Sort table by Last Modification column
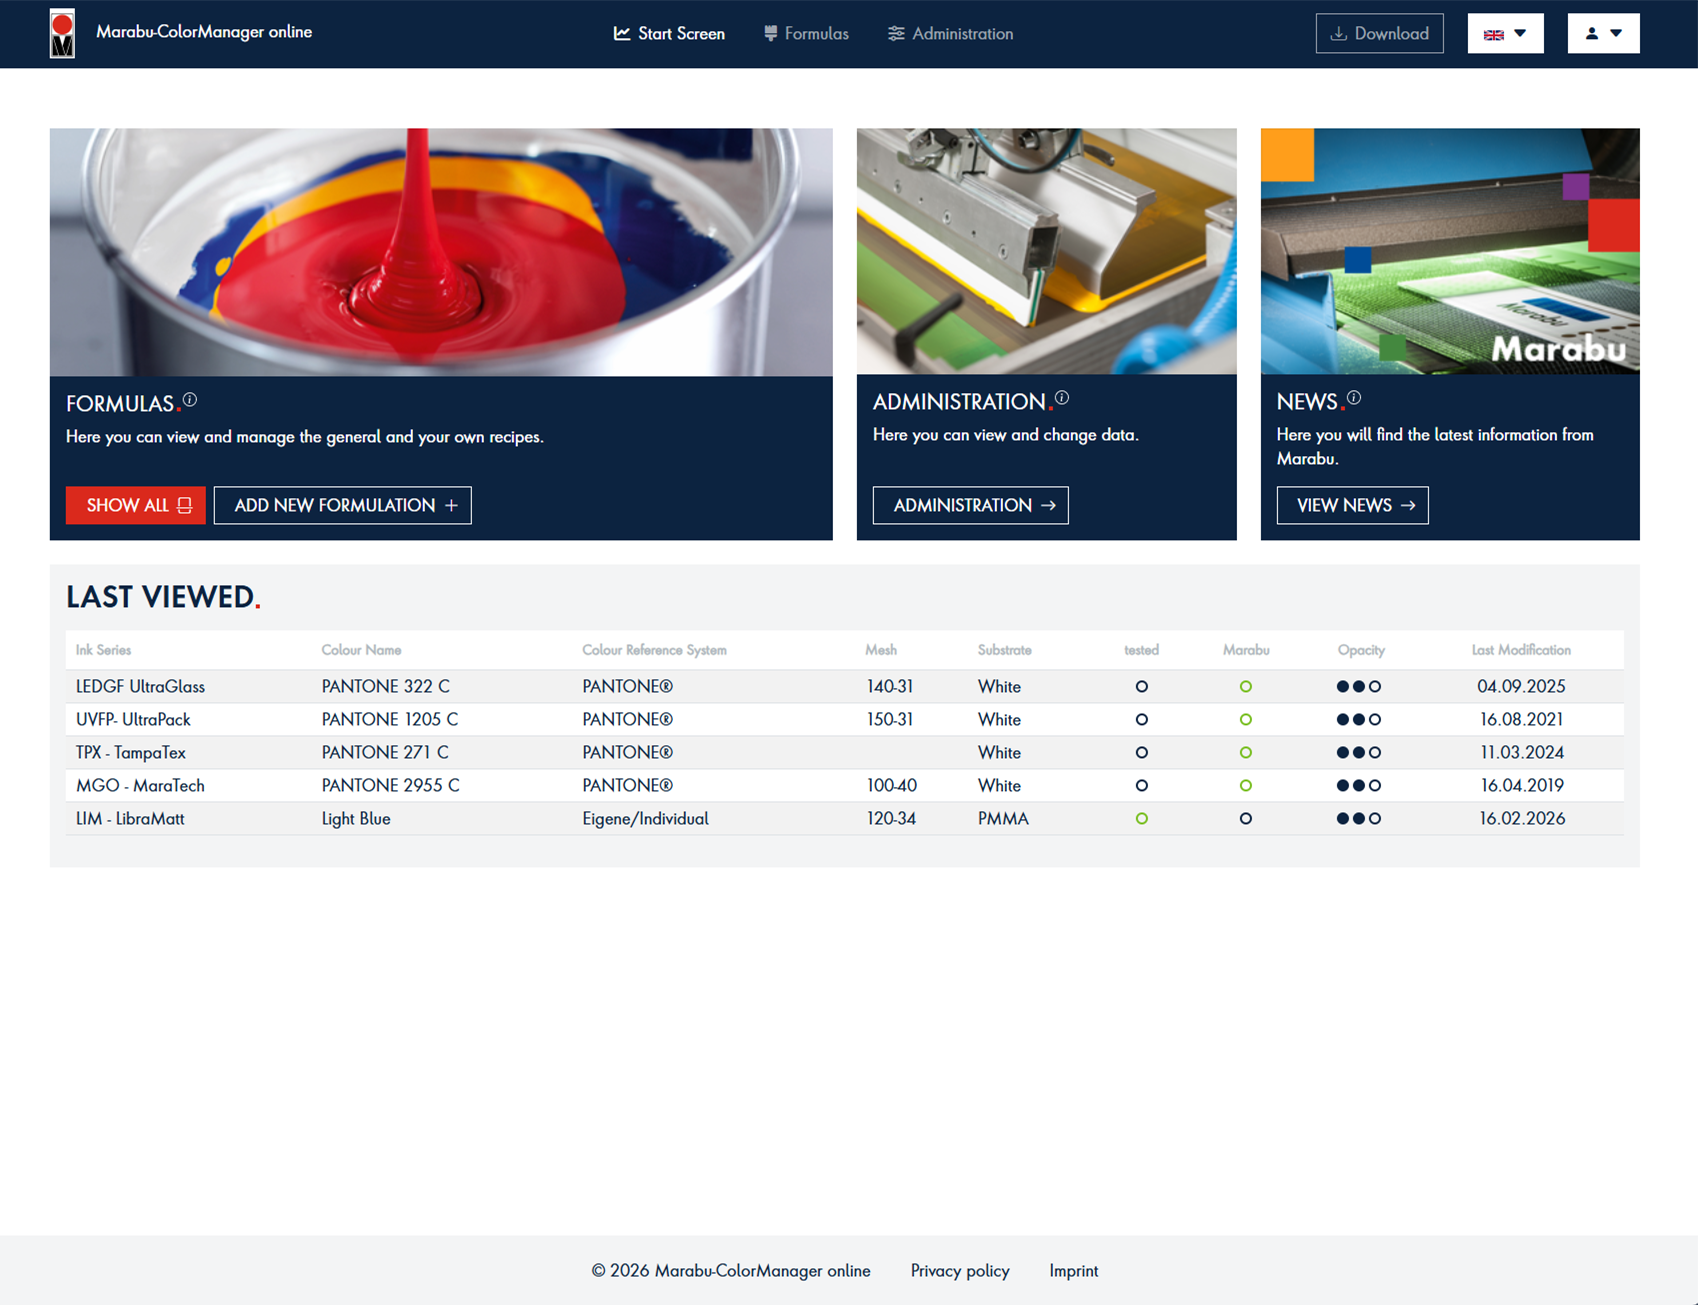This screenshot has height=1305, width=1698. pos(1520,650)
